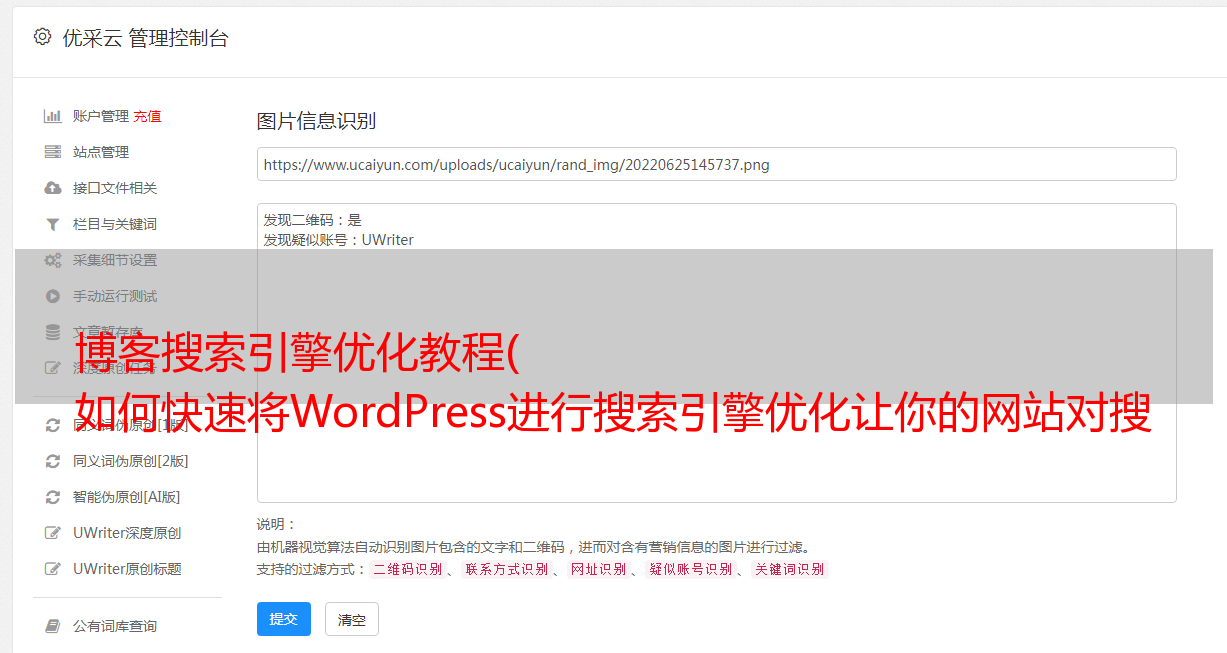Click the 说明： label
Image resolution: width=1227 pixels, height=653 pixels.
coord(276,524)
